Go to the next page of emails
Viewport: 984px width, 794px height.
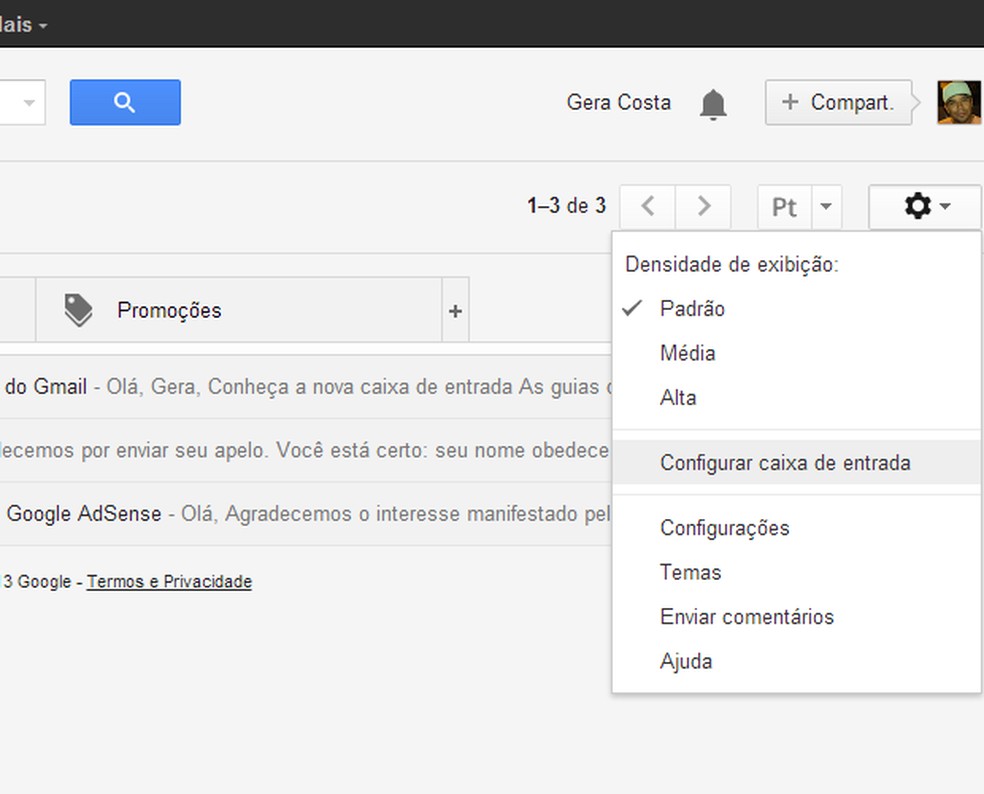tap(703, 207)
